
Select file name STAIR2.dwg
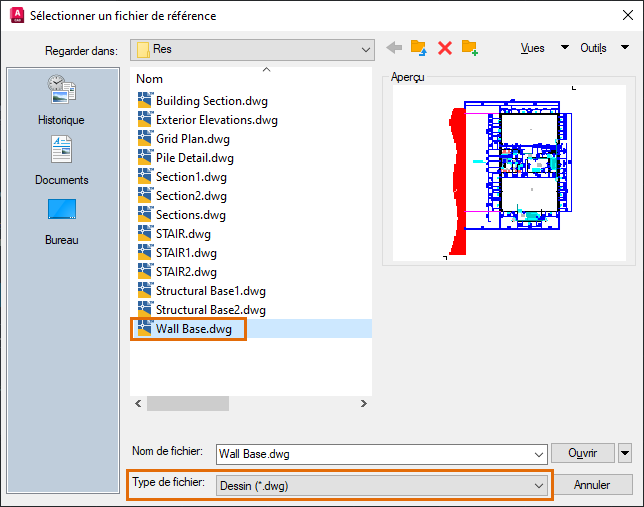coord(186,272)
